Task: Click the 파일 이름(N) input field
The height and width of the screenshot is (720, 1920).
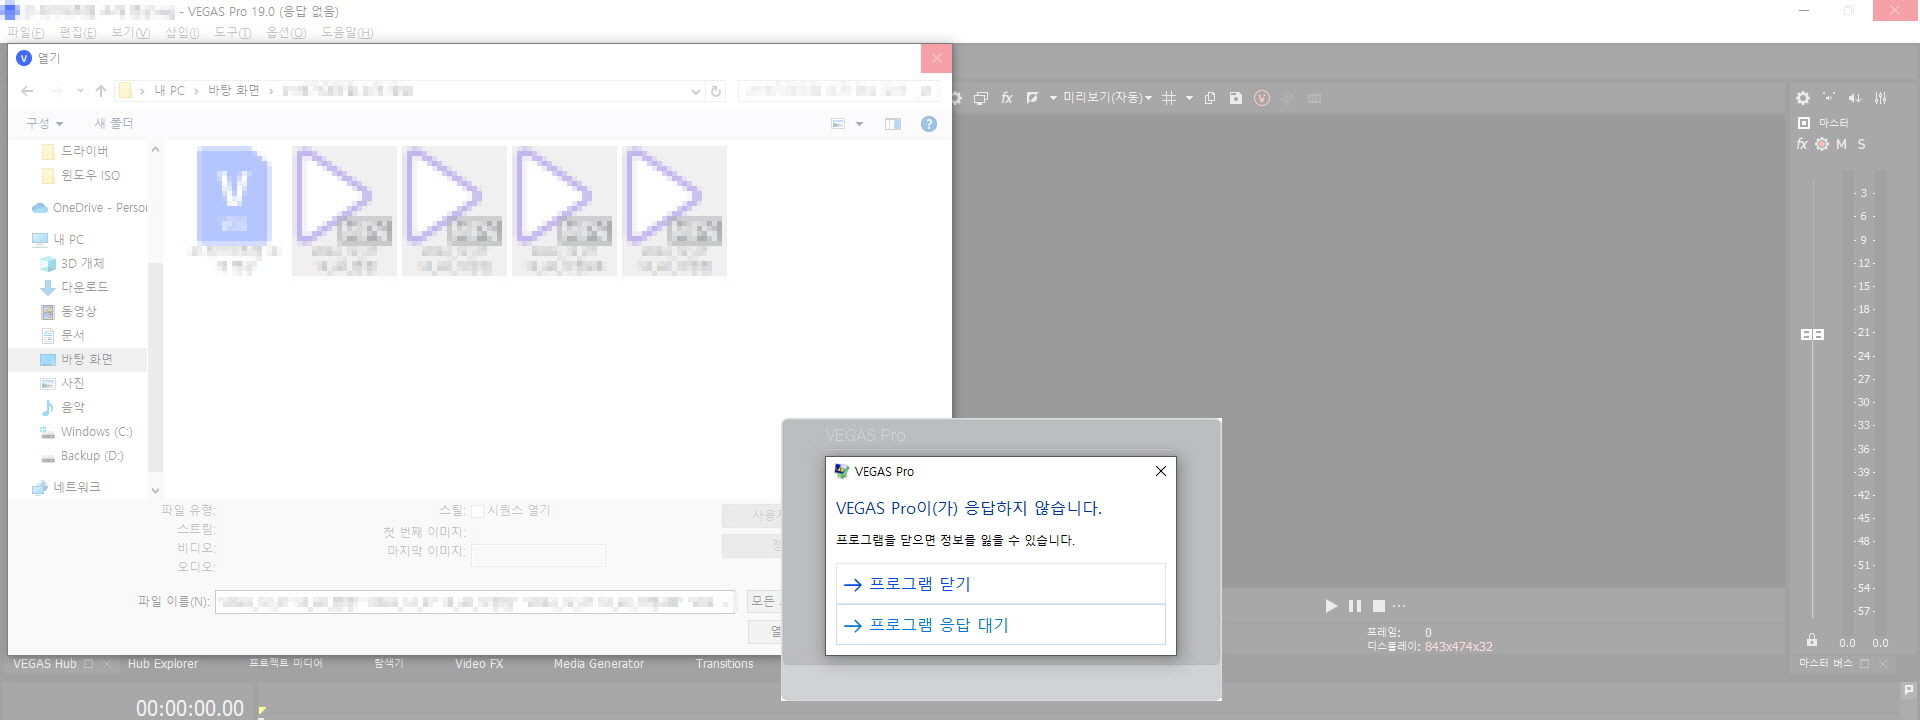Action: point(475,602)
